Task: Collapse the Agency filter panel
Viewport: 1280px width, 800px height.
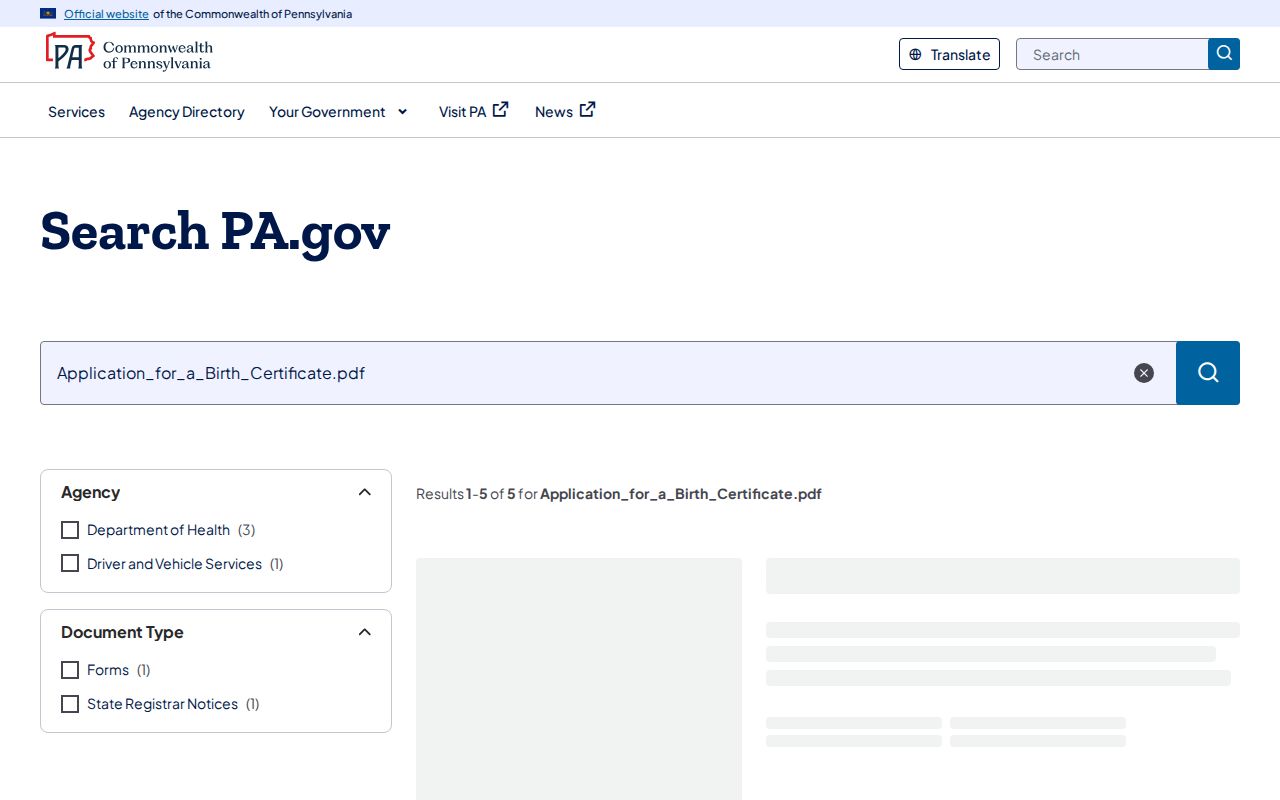Action: (x=365, y=492)
